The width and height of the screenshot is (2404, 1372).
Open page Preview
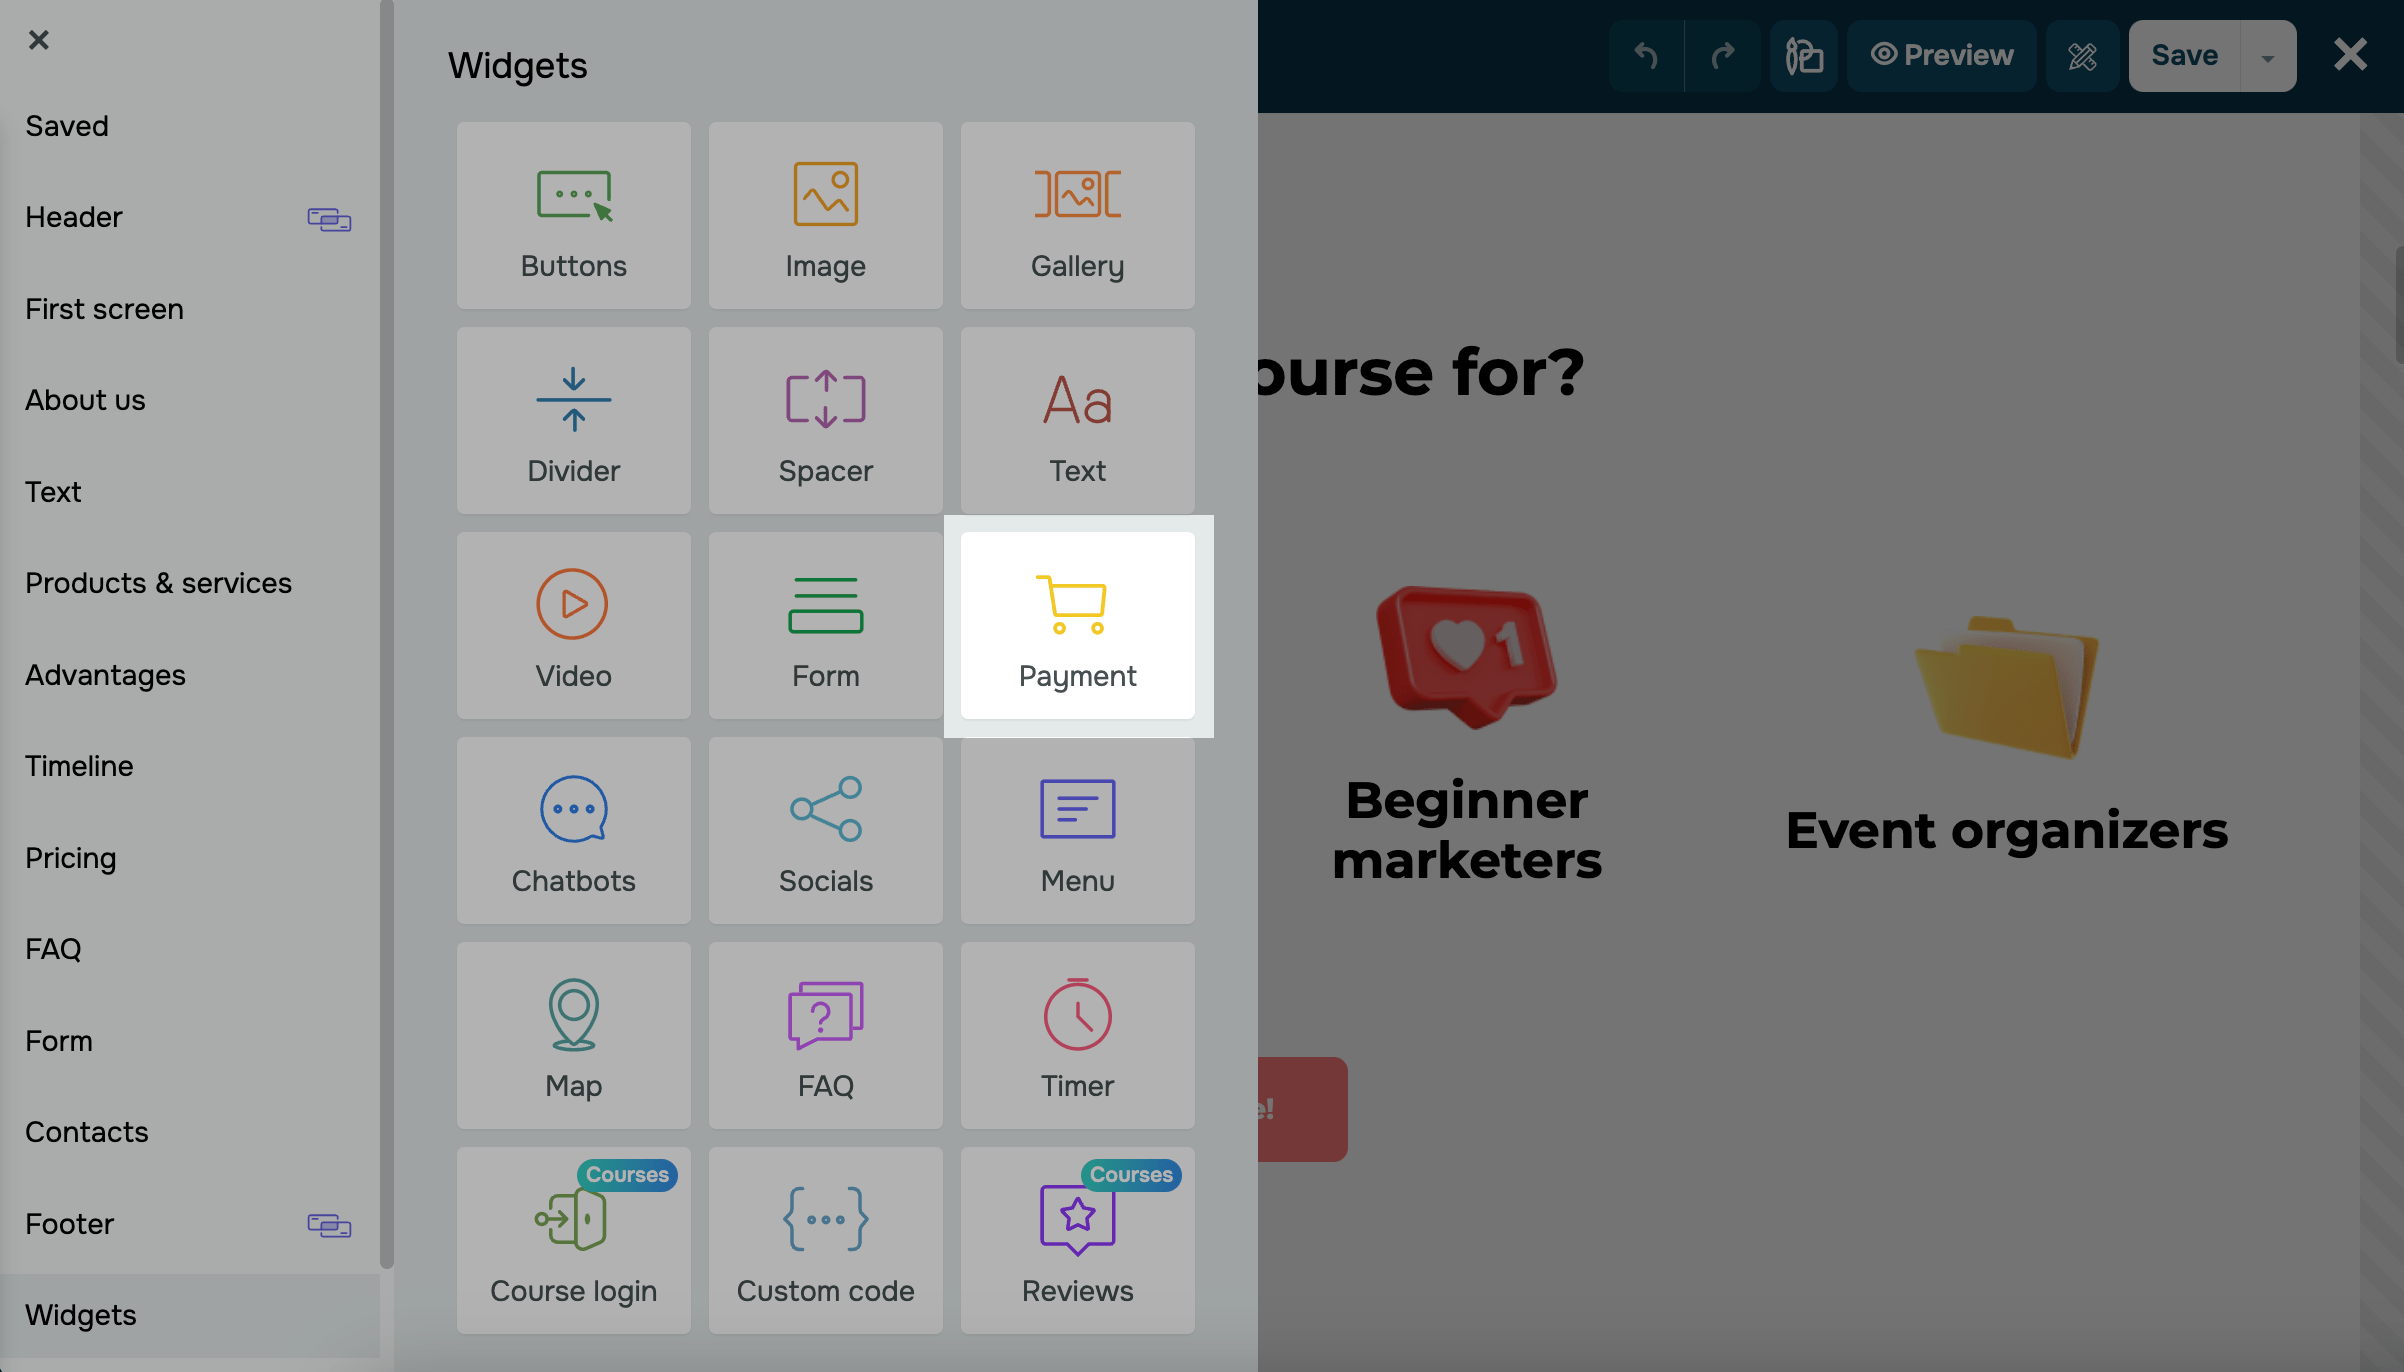(1941, 56)
